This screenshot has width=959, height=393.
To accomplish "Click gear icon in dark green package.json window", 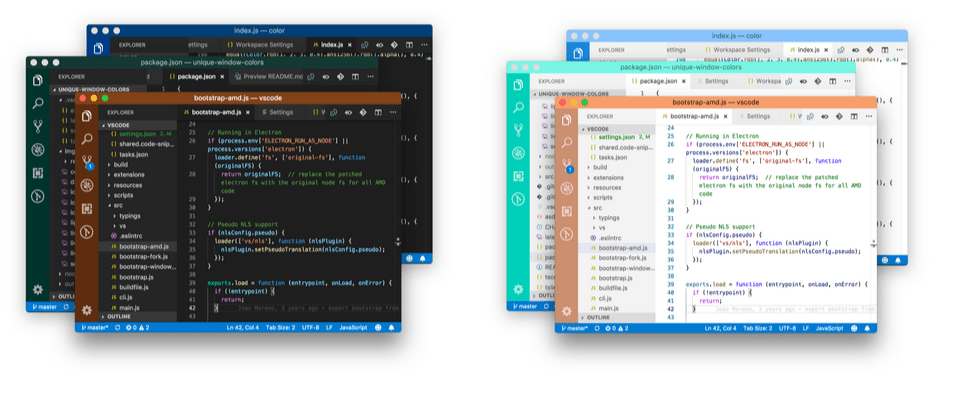I will pos(38,290).
